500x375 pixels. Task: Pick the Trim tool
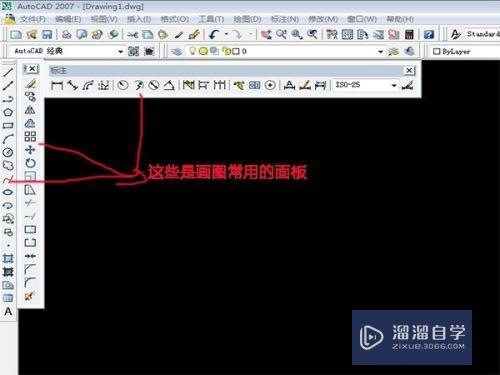click(30, 203)
